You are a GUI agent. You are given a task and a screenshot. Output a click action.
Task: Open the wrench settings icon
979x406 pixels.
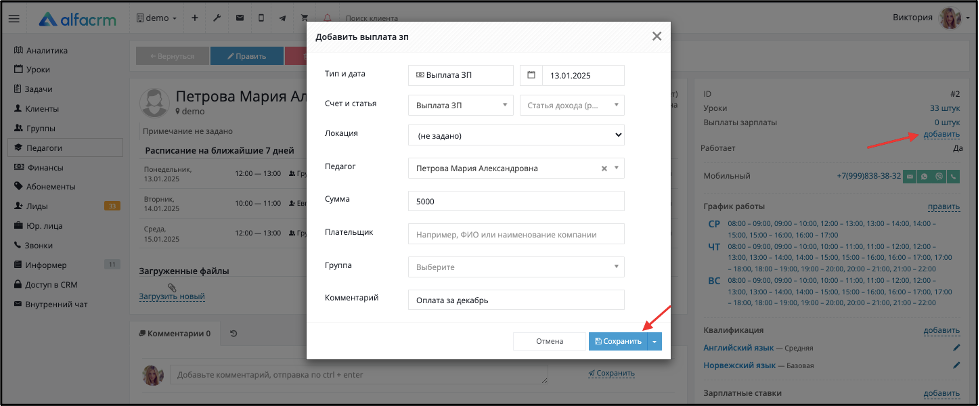pyautogui.click(x=217, y=18)
